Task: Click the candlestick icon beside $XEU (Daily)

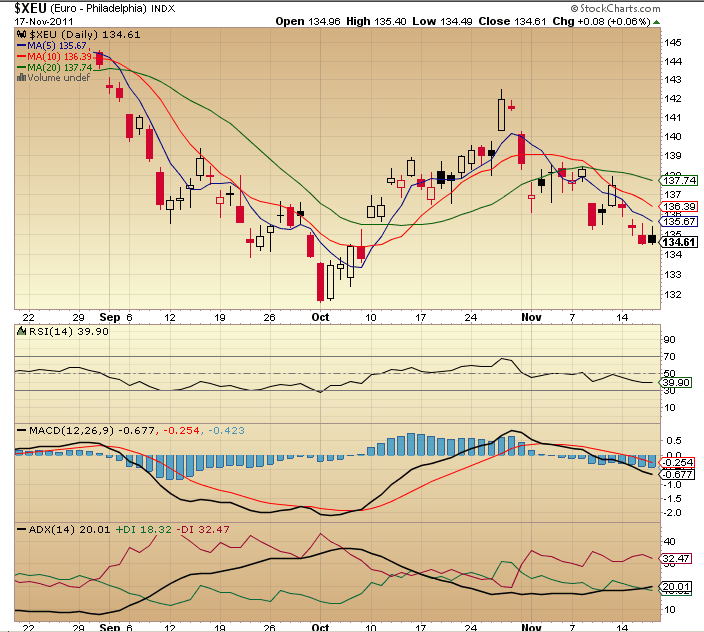Action: pyautogui.click(x=21, y=34)
